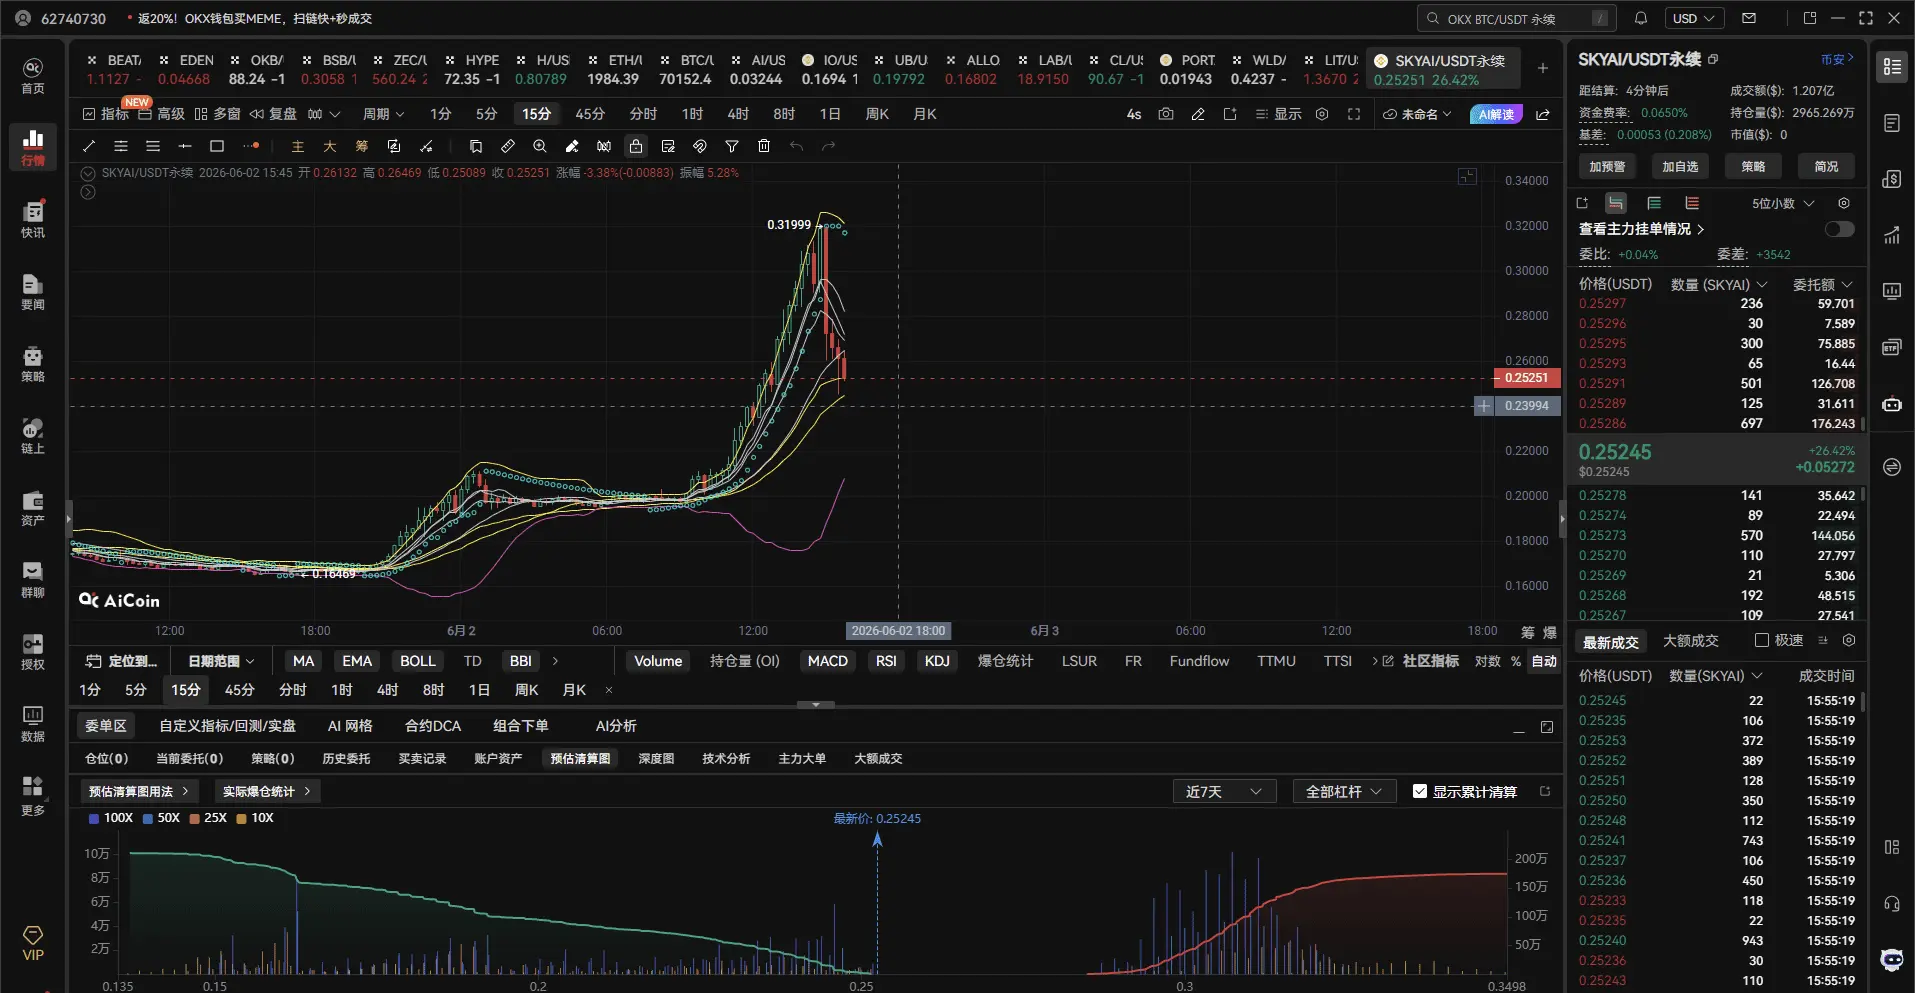The image size is (1915, 993).
Task: Click the filter funnel icon in drawing toolbar
Action: (732, 146)
